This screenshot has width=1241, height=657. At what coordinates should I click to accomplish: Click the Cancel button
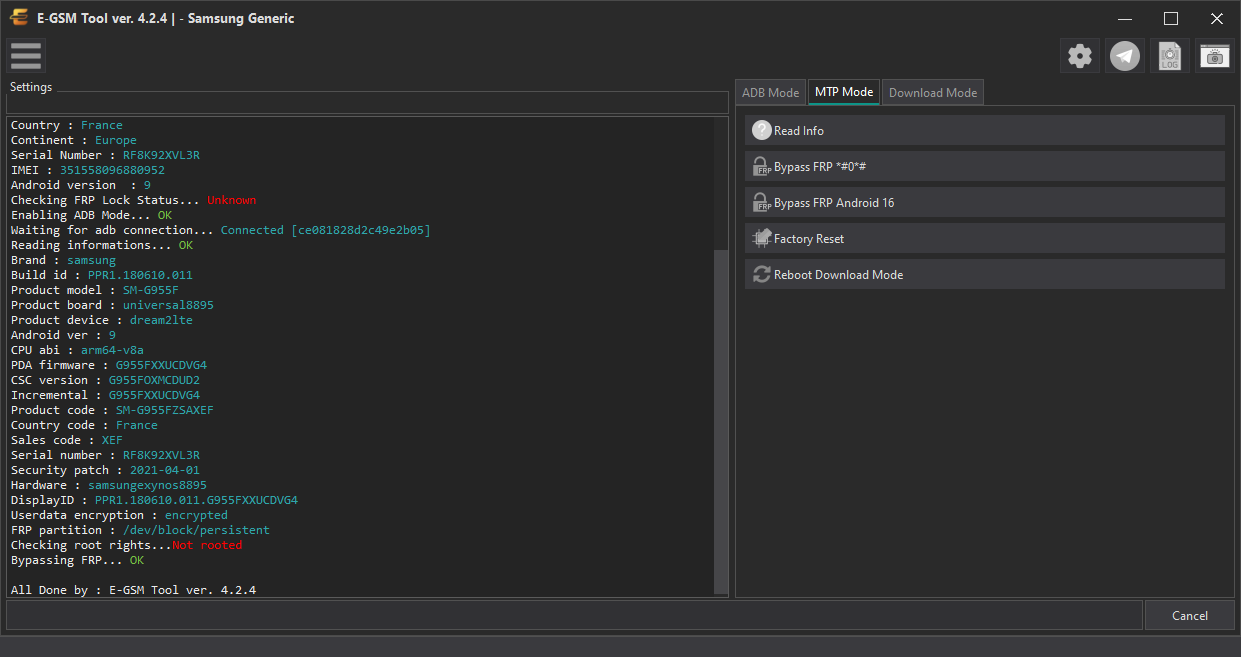(x=1189, y=615)
